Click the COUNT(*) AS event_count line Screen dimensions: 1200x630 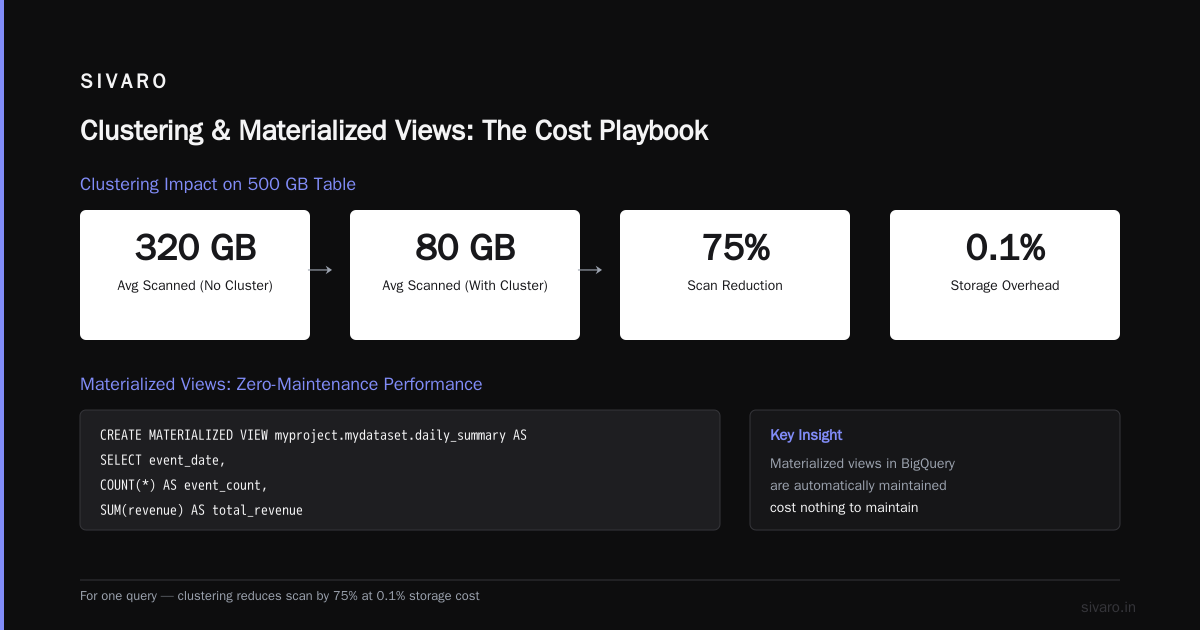(184, 485)
